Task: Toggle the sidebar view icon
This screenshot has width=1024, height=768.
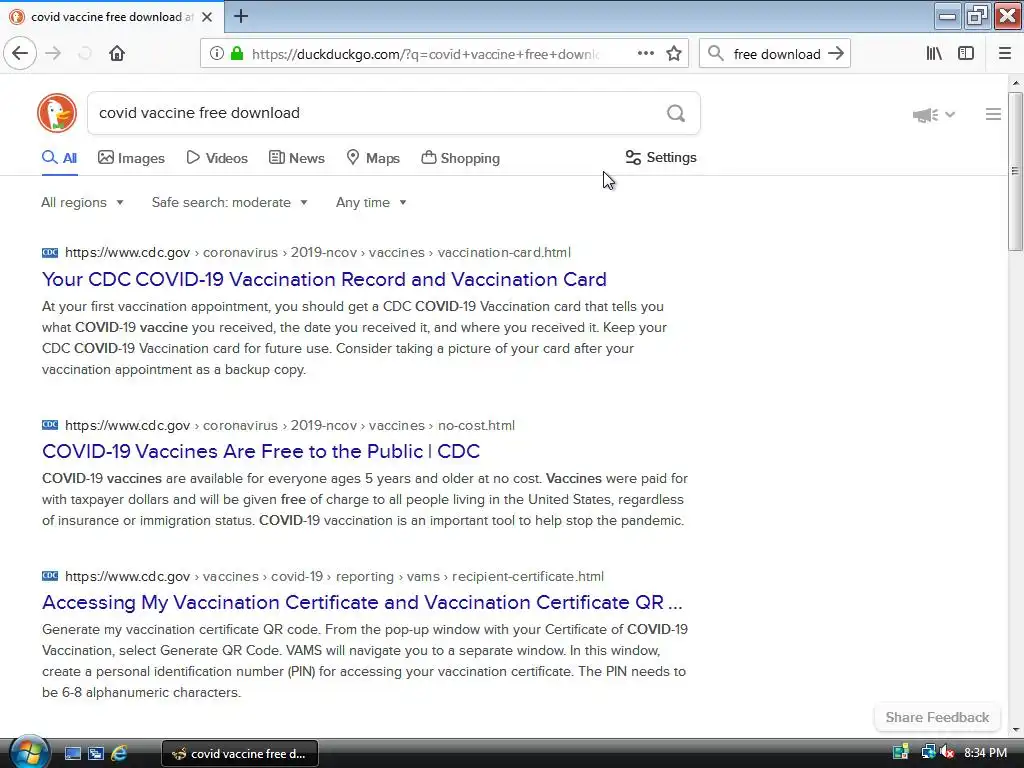Action: point(966,54)
